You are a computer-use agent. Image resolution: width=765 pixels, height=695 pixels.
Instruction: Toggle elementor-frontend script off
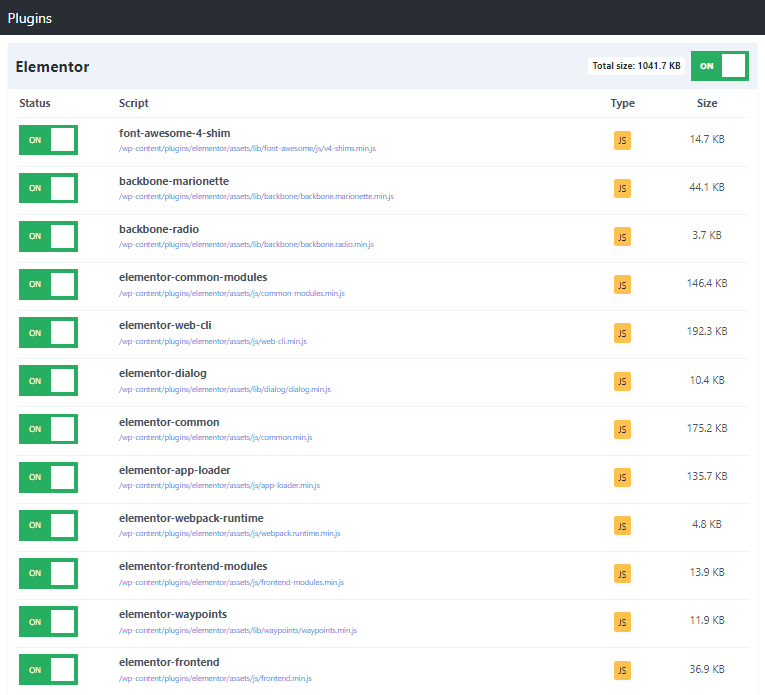click(48, 670)
